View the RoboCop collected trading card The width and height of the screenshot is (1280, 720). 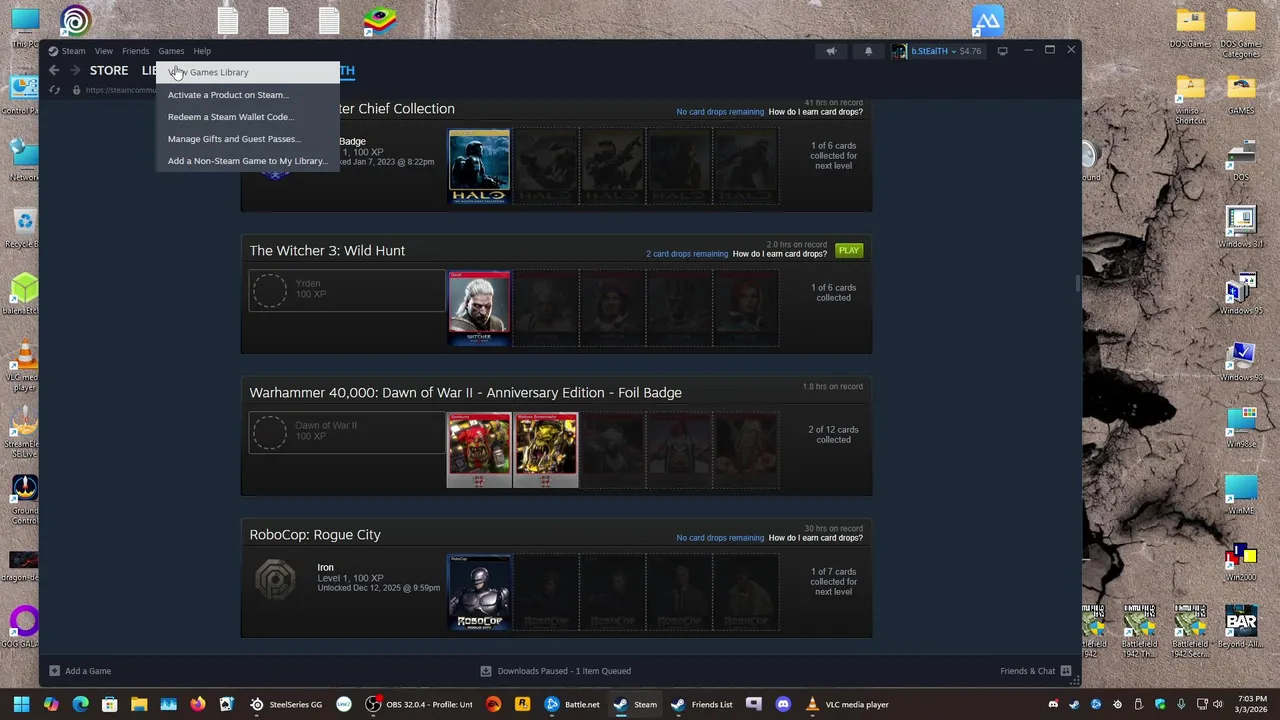pyautogui.click(x=479, y=592)
